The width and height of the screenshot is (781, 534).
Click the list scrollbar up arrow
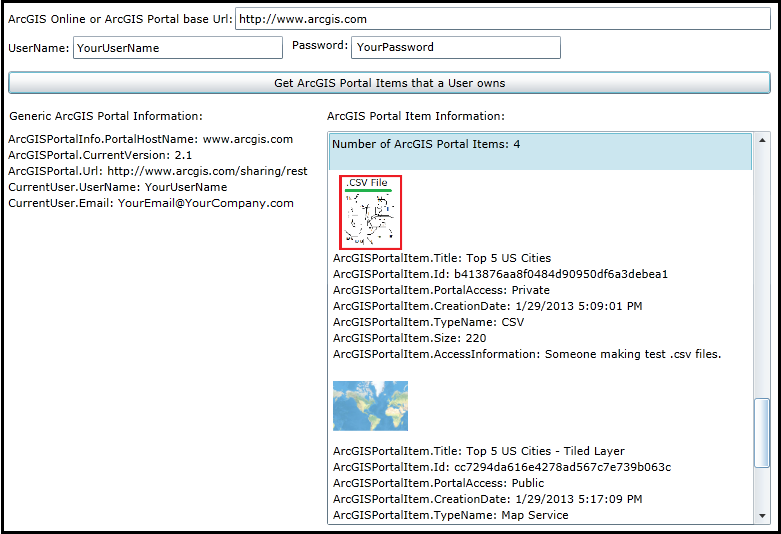click(x=762, y=141)
